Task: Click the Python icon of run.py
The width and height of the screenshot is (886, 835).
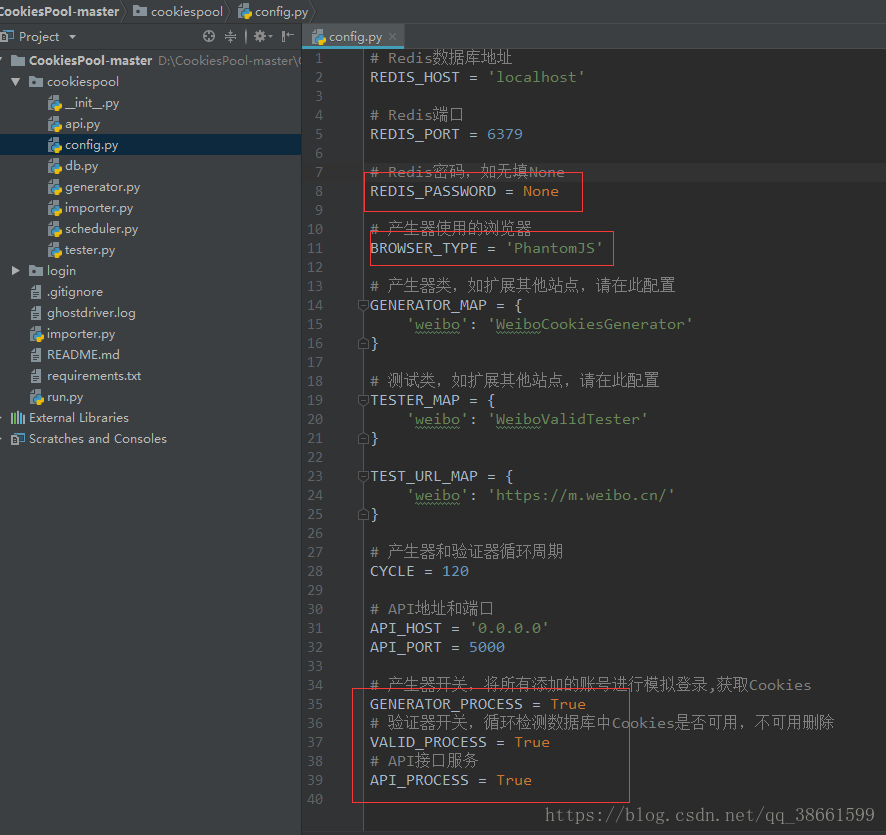Action: coord(37,397)
